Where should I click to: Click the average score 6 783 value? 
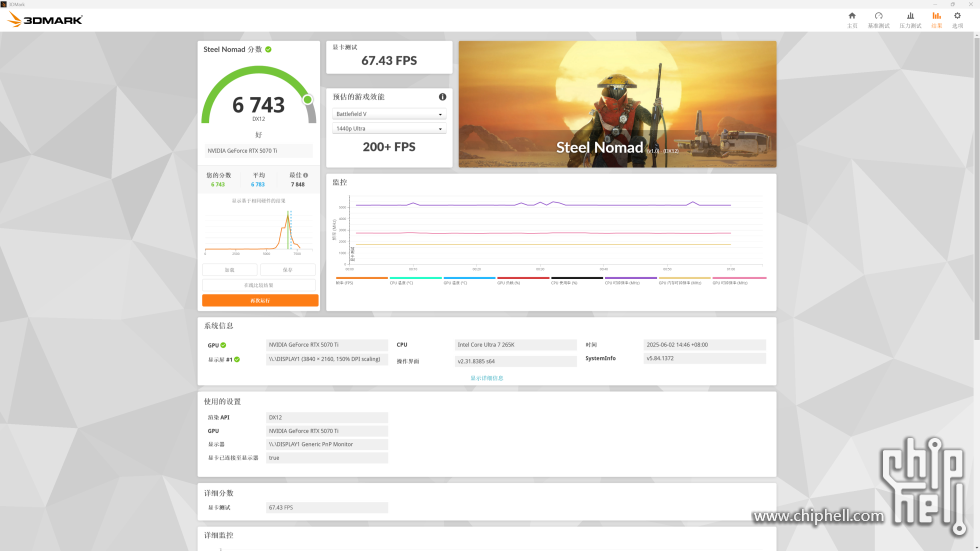pos(258,184)
